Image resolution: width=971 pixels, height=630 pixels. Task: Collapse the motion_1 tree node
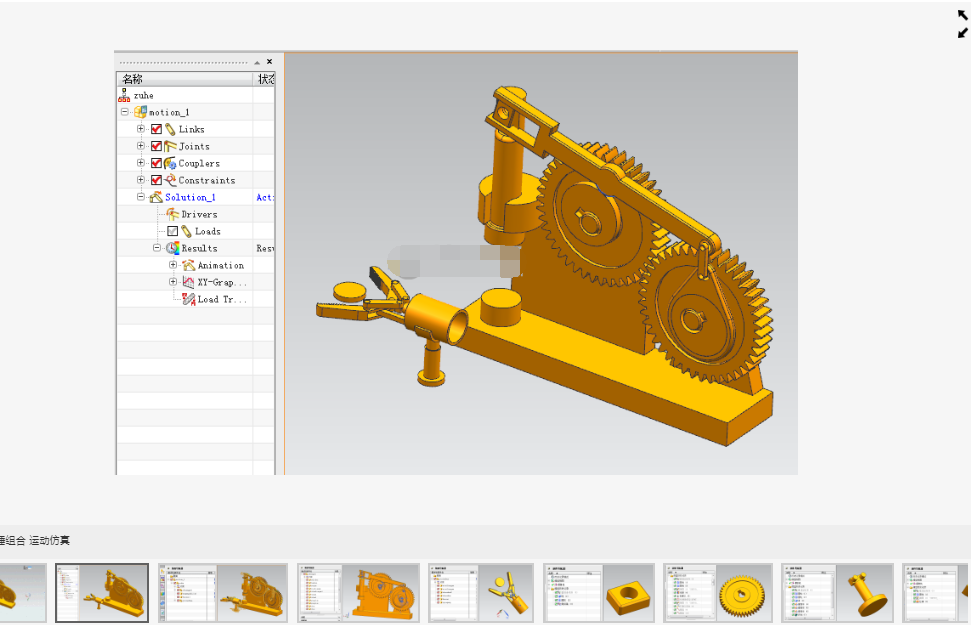(125, 112)
